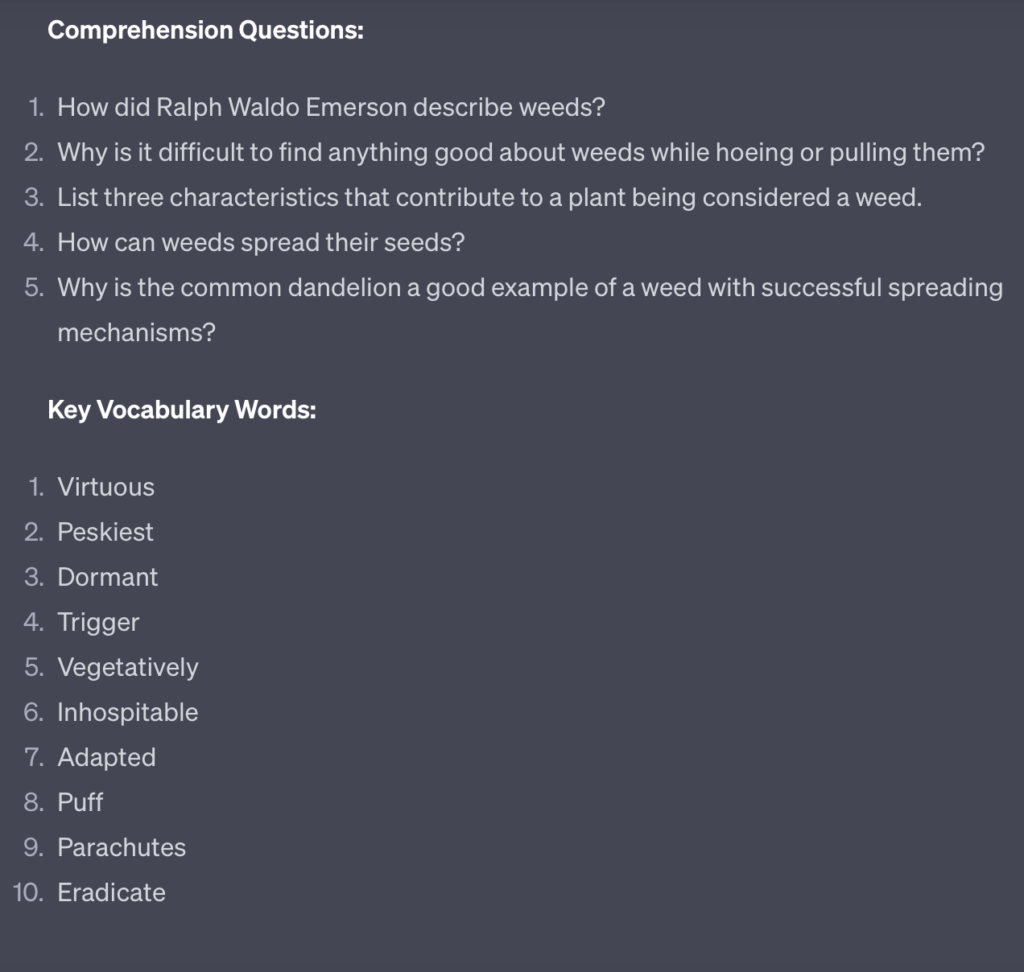Click the vocabulary word 'Dormant'

click(107, 577)
